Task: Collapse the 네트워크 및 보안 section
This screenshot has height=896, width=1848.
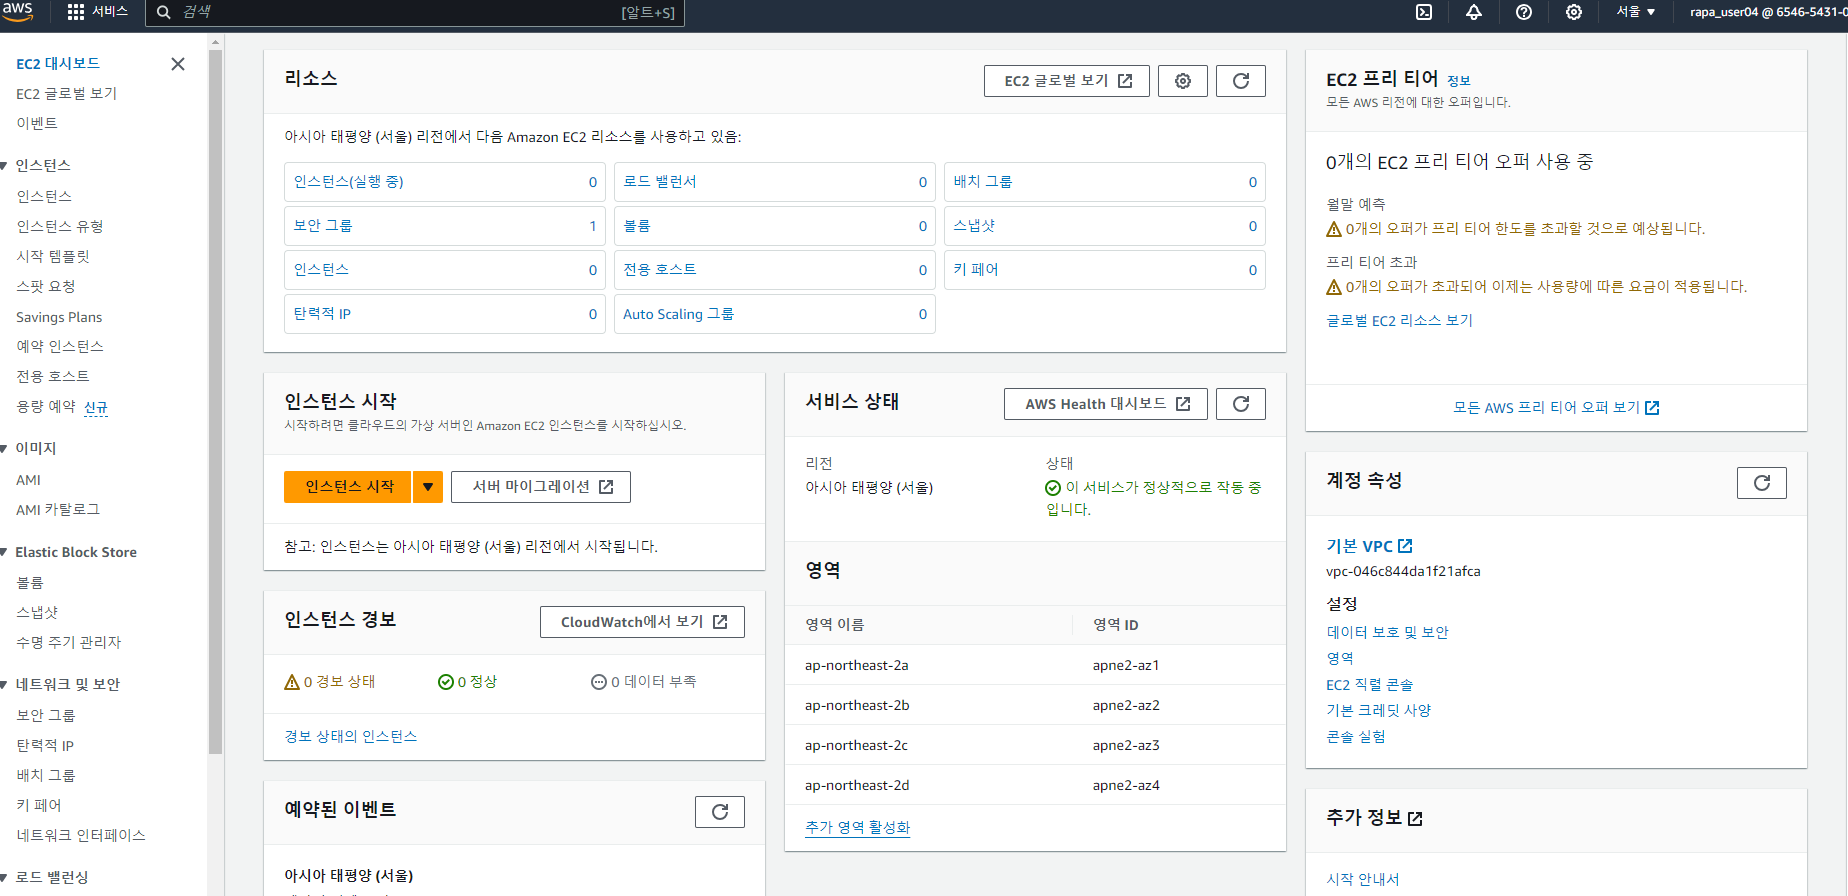Action: point(5,685)
